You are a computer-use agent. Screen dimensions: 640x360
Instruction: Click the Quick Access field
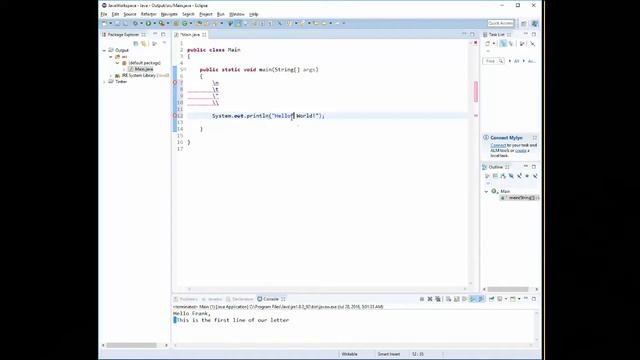point(500,23)
